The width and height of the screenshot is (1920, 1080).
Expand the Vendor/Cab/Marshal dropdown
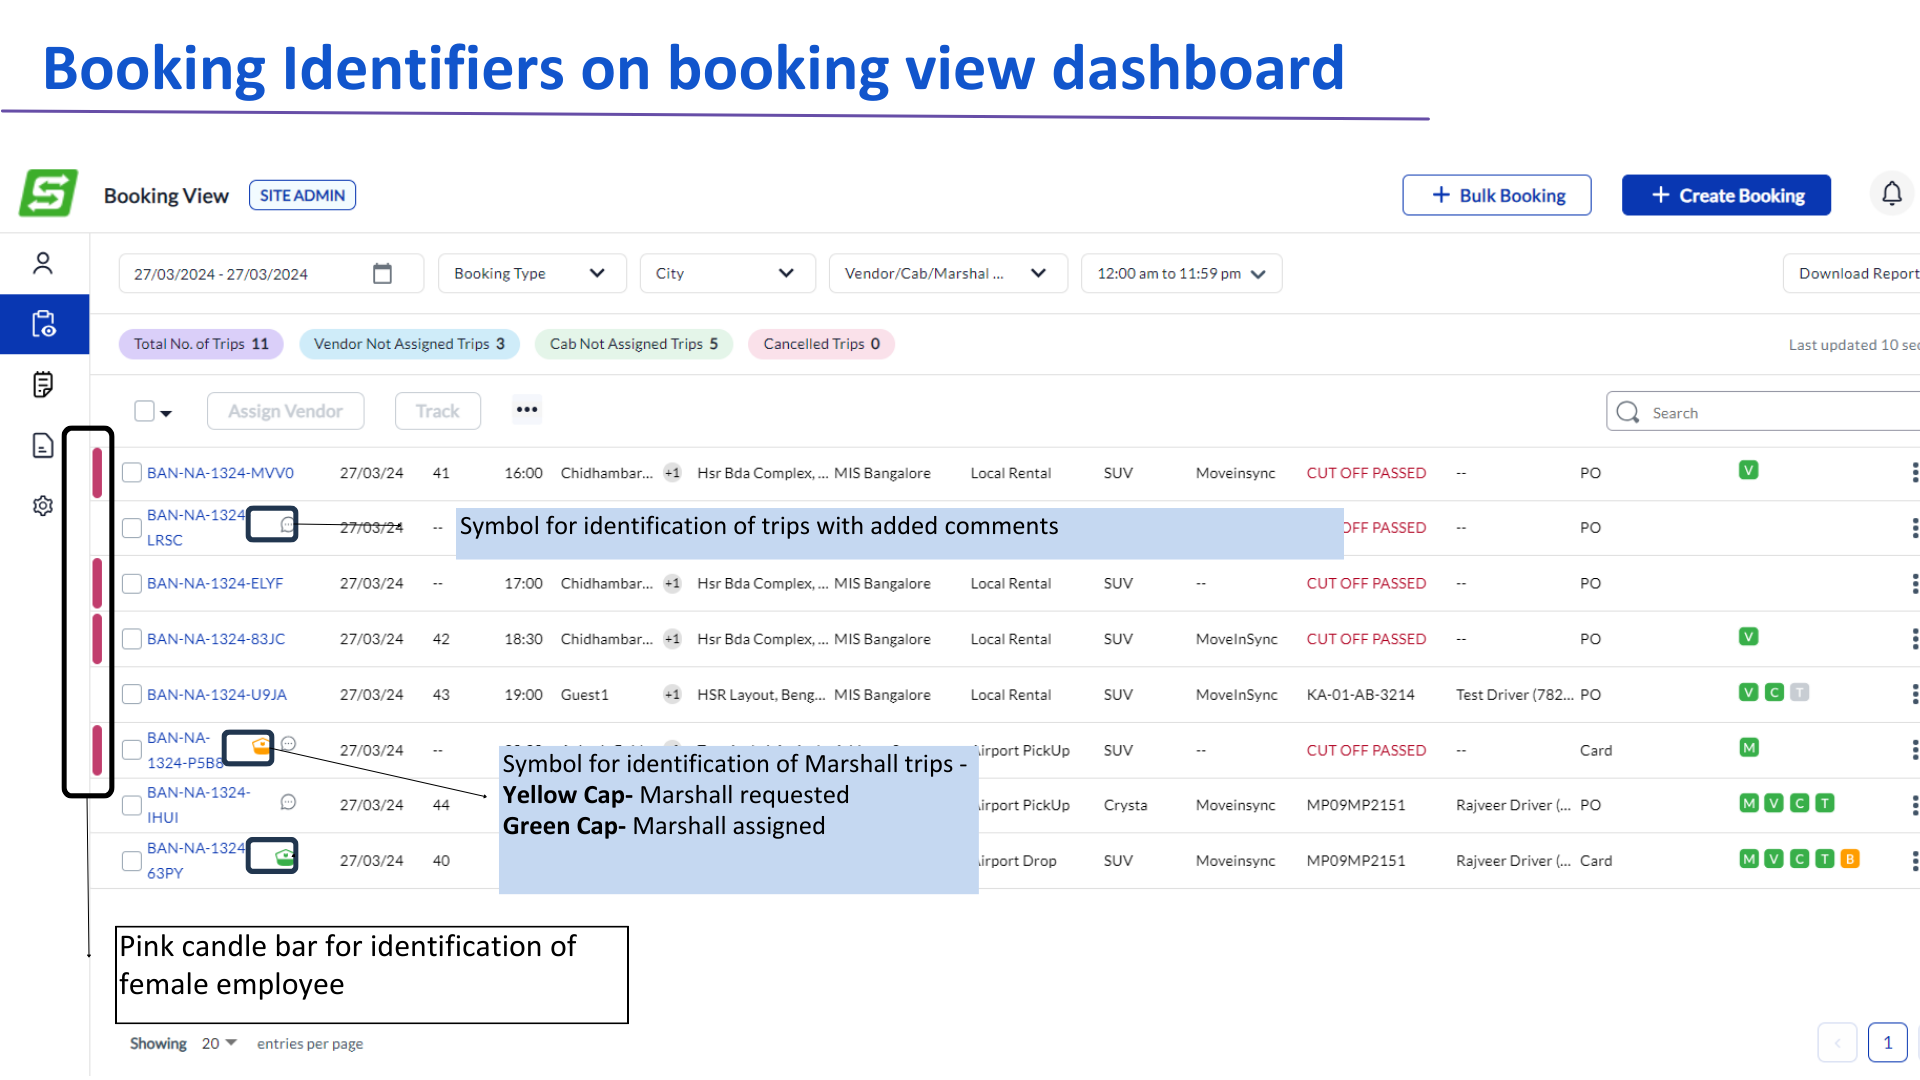tap(946, 274)
